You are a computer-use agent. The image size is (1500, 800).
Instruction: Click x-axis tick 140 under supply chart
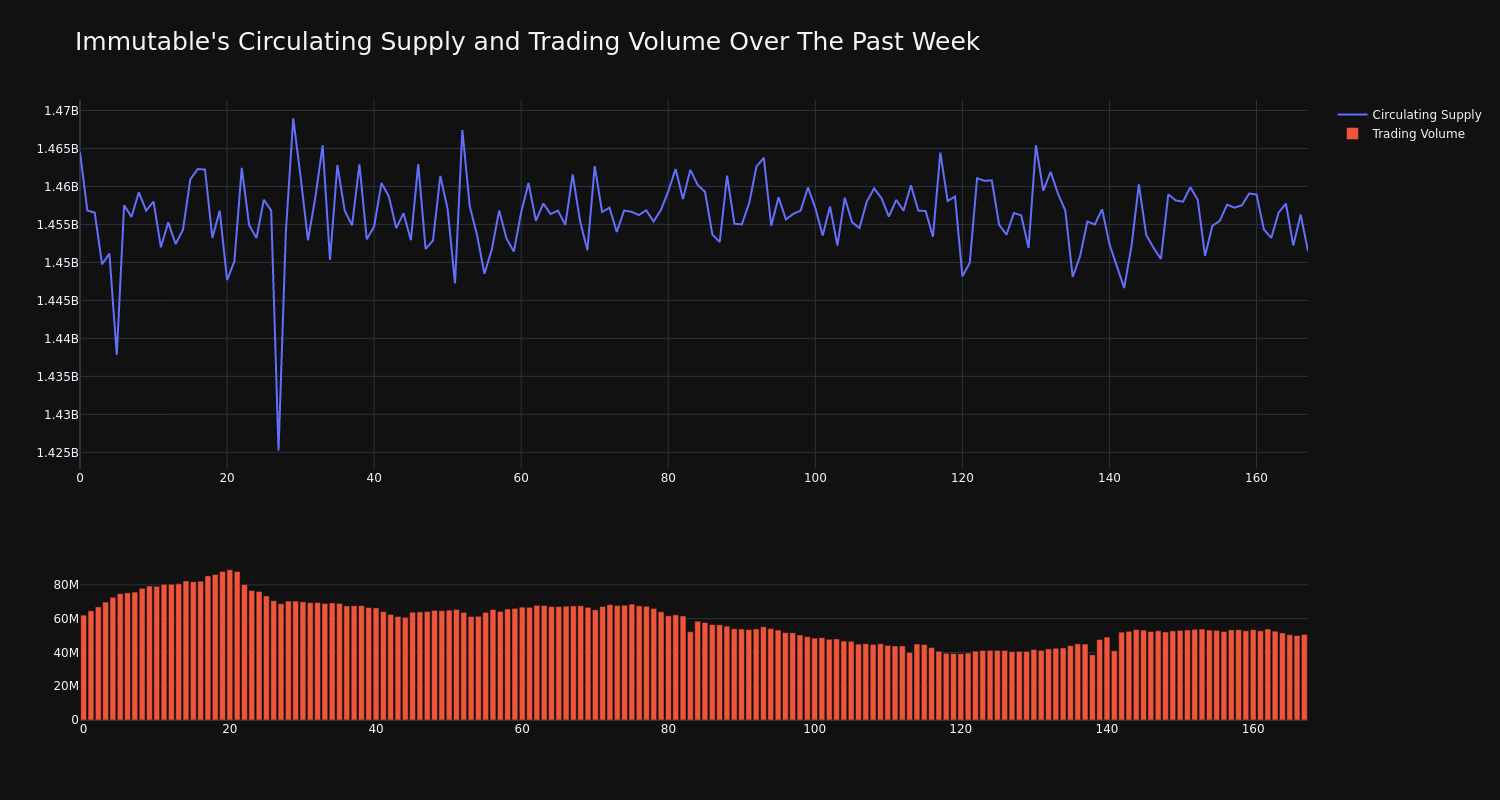click(1109, 478)
